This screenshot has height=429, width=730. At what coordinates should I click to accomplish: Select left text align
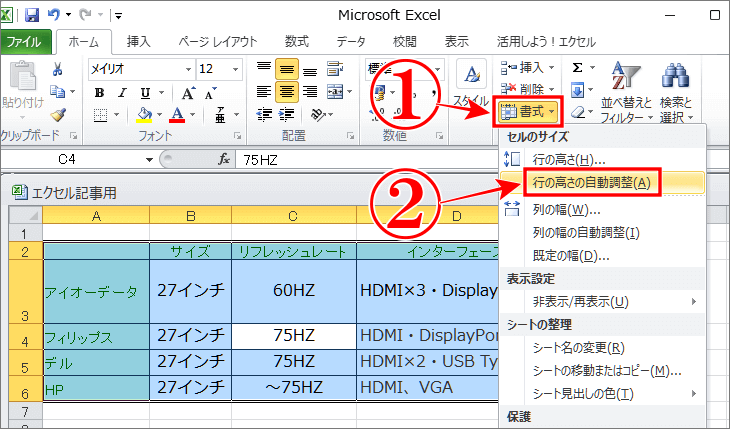(x=264, y=92)
